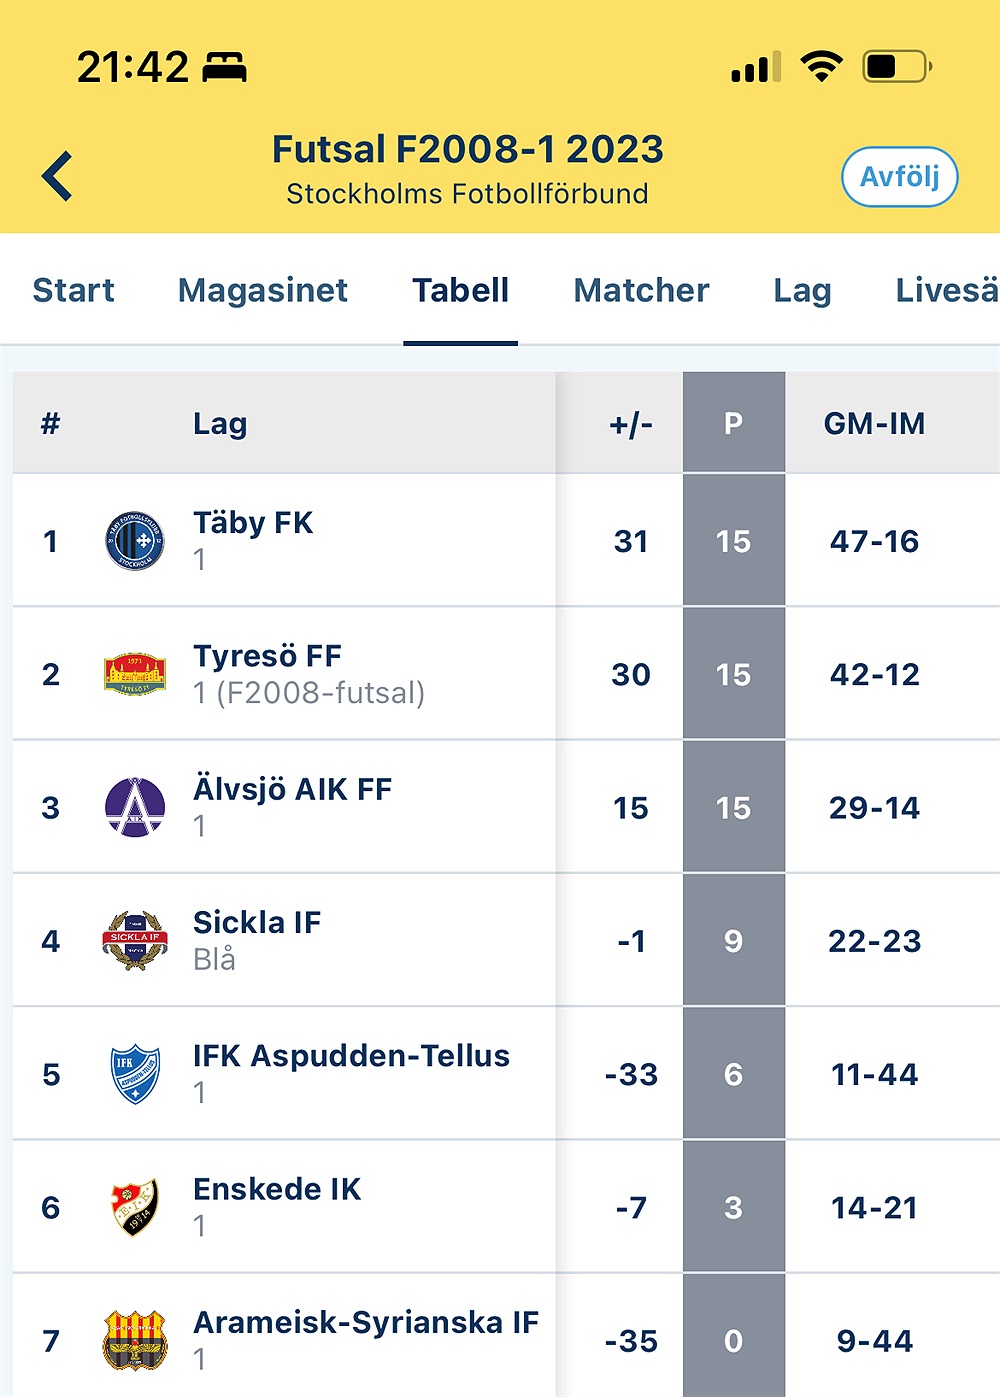Screen dimensions: 1000x1397
Task: Open the partially visible Livesänt tab
Action: 946,290
